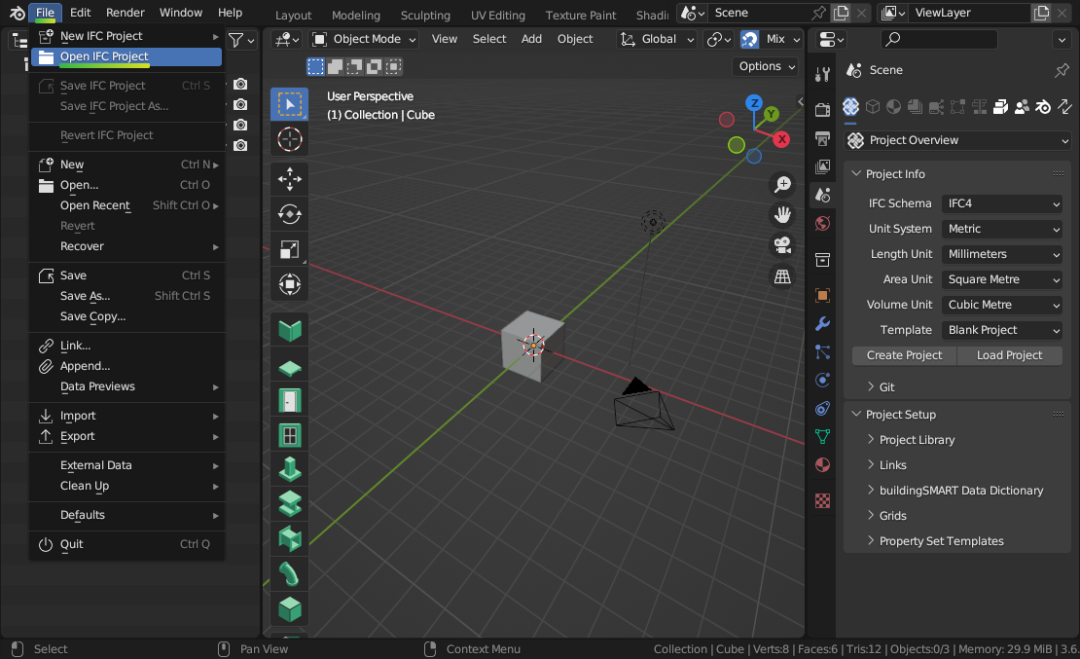Click the Create Project button

(904, 355)
